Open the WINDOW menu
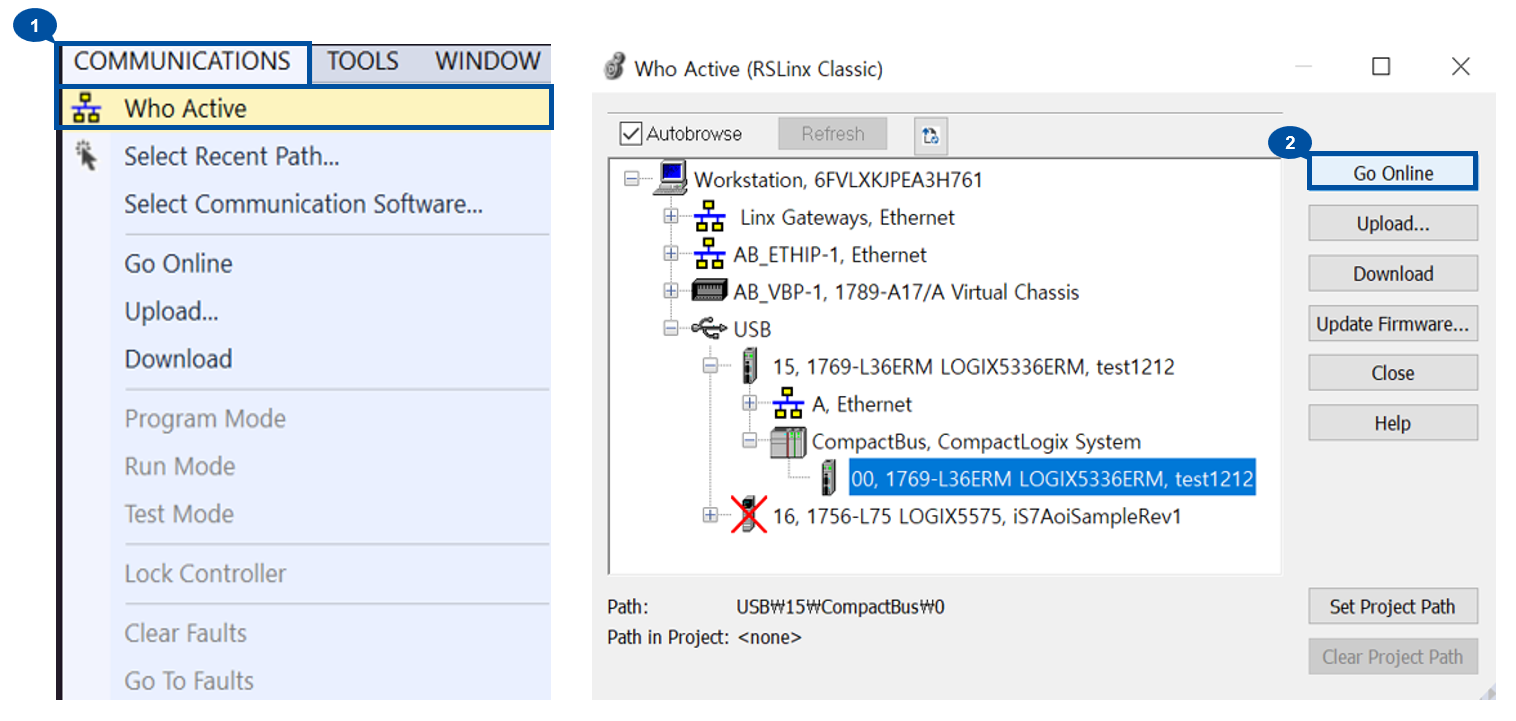 coord(487,60)
